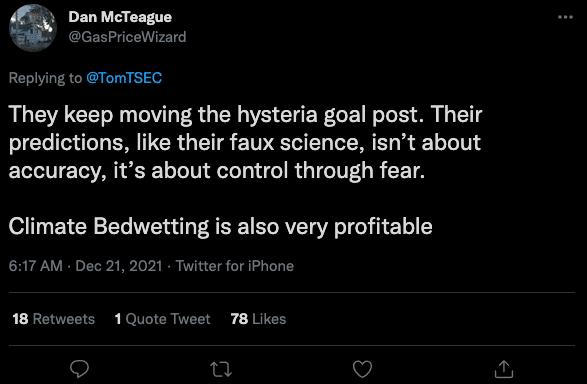
Task: Click the word 'Retweets' beside 18
Action: (x=64, y=319)
